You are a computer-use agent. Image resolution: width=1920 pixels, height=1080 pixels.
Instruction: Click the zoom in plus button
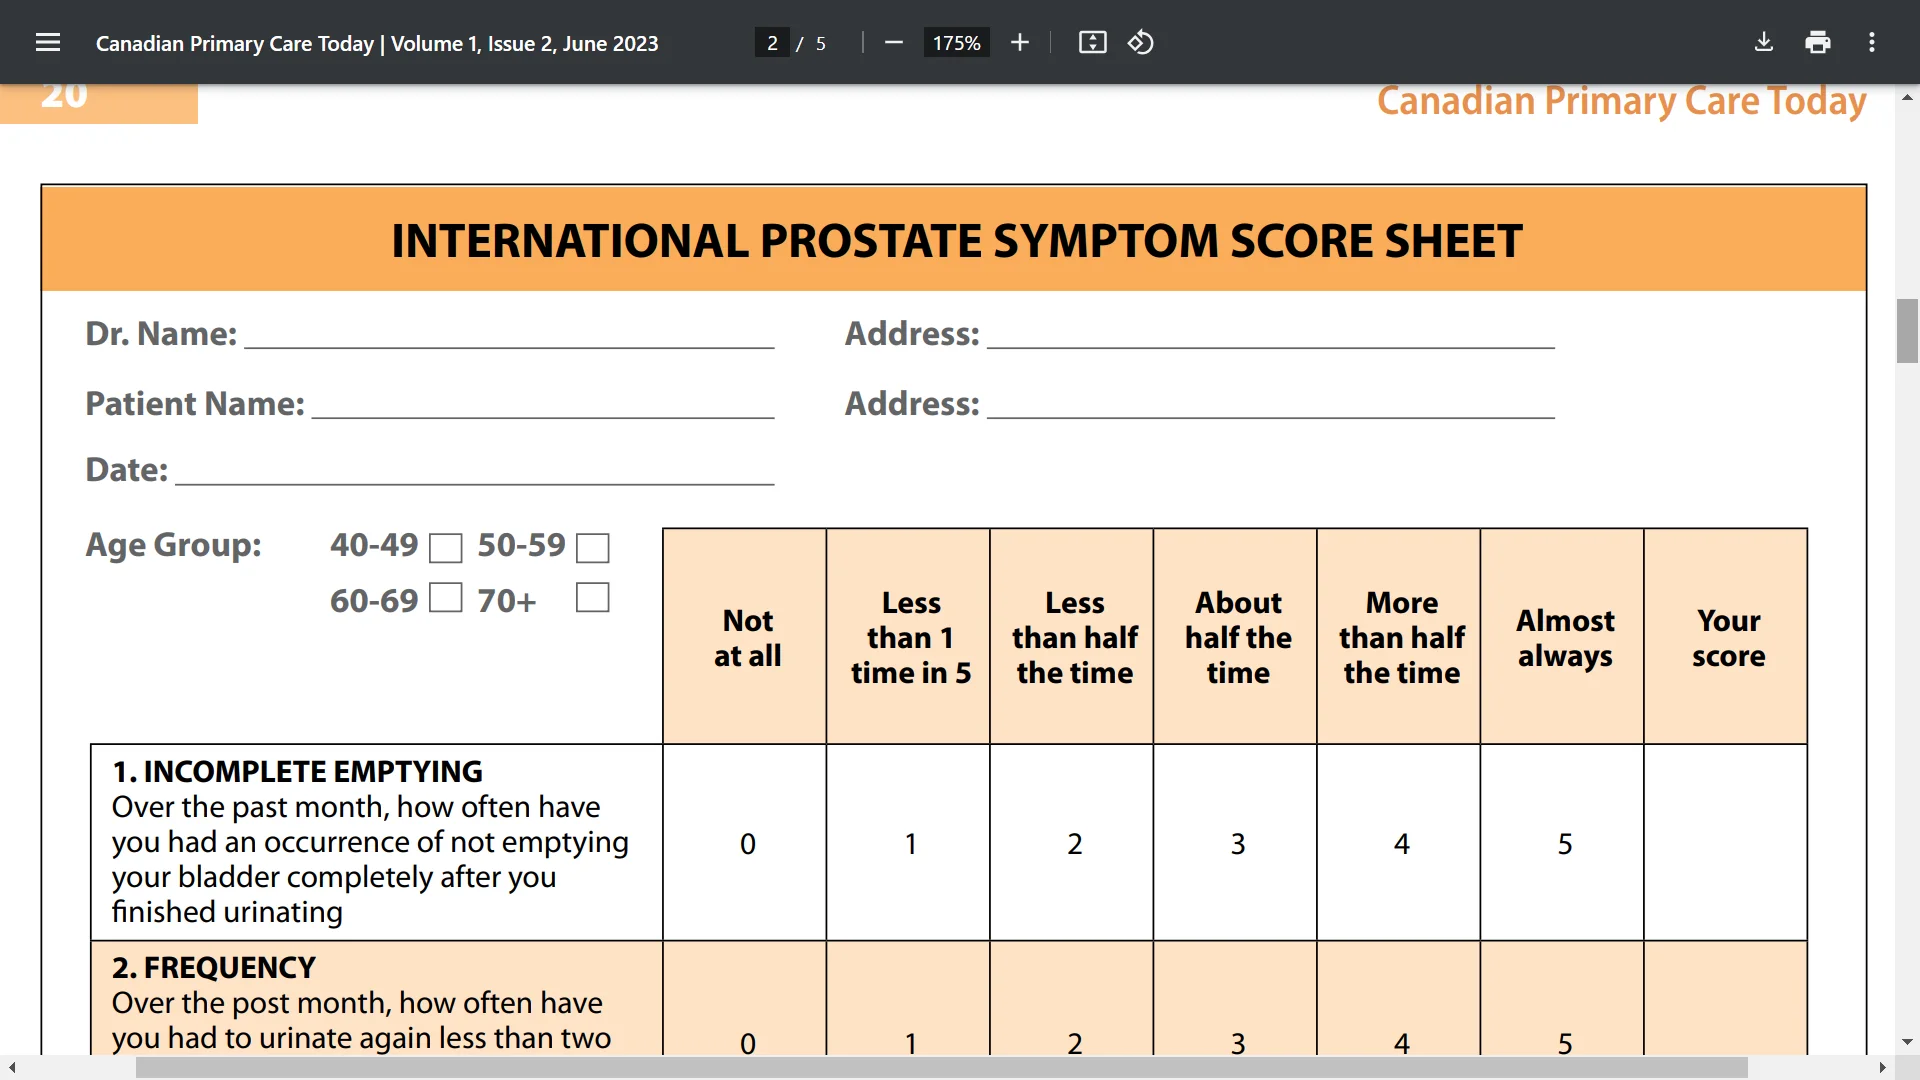1020,43
